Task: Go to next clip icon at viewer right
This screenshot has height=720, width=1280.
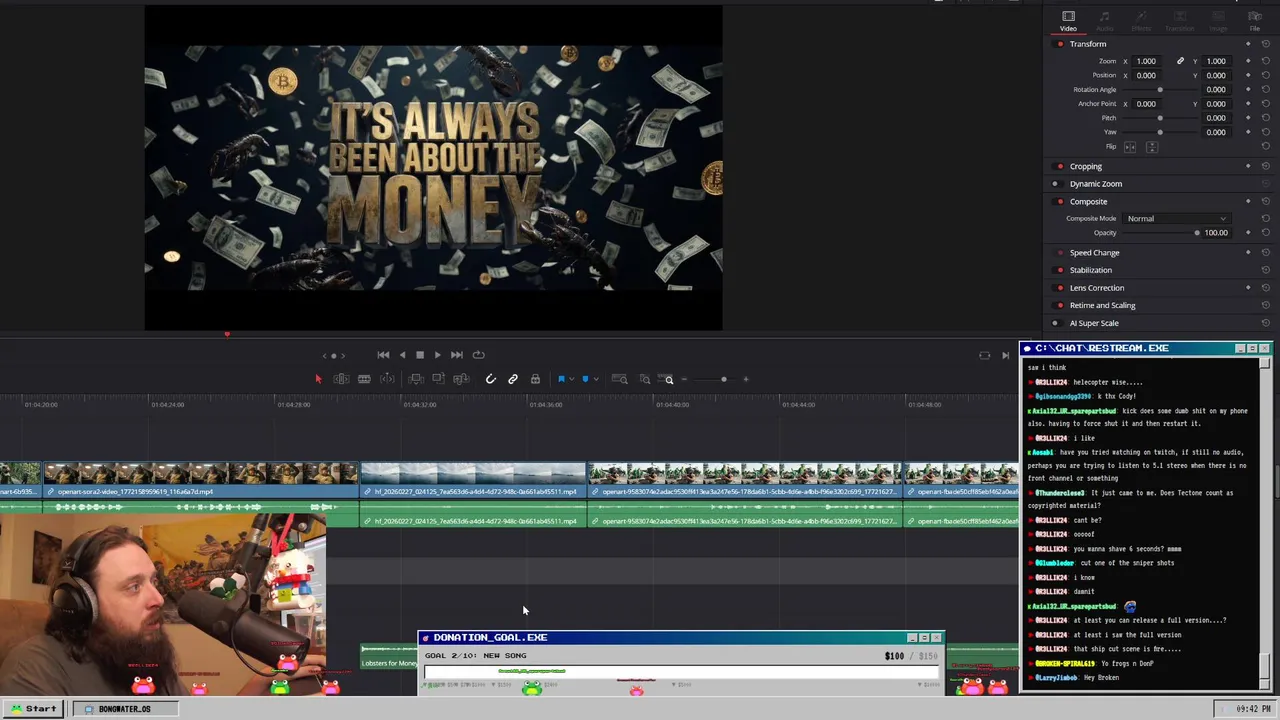Action: tap(1005, 355)
